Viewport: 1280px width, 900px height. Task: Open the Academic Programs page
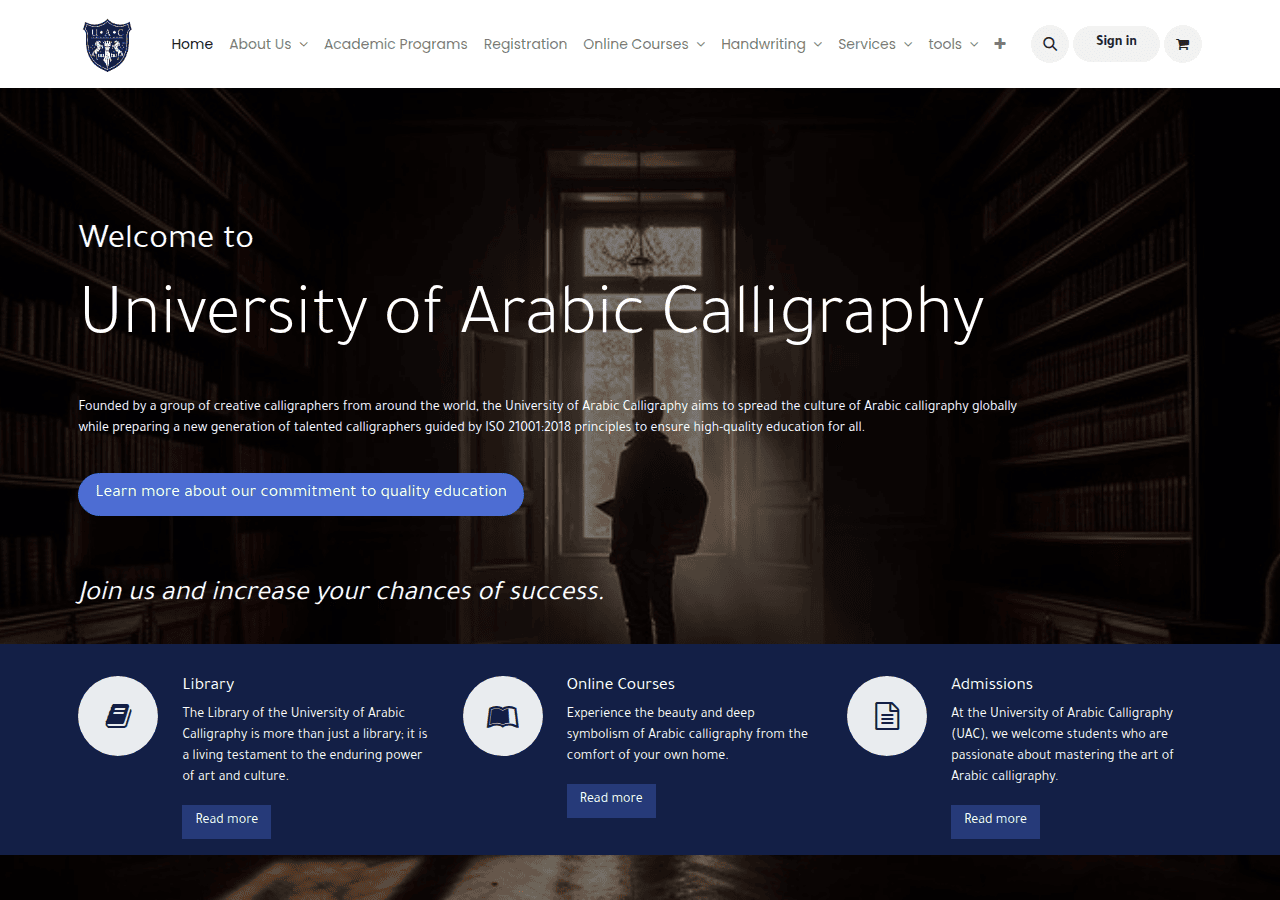[396, 44]
